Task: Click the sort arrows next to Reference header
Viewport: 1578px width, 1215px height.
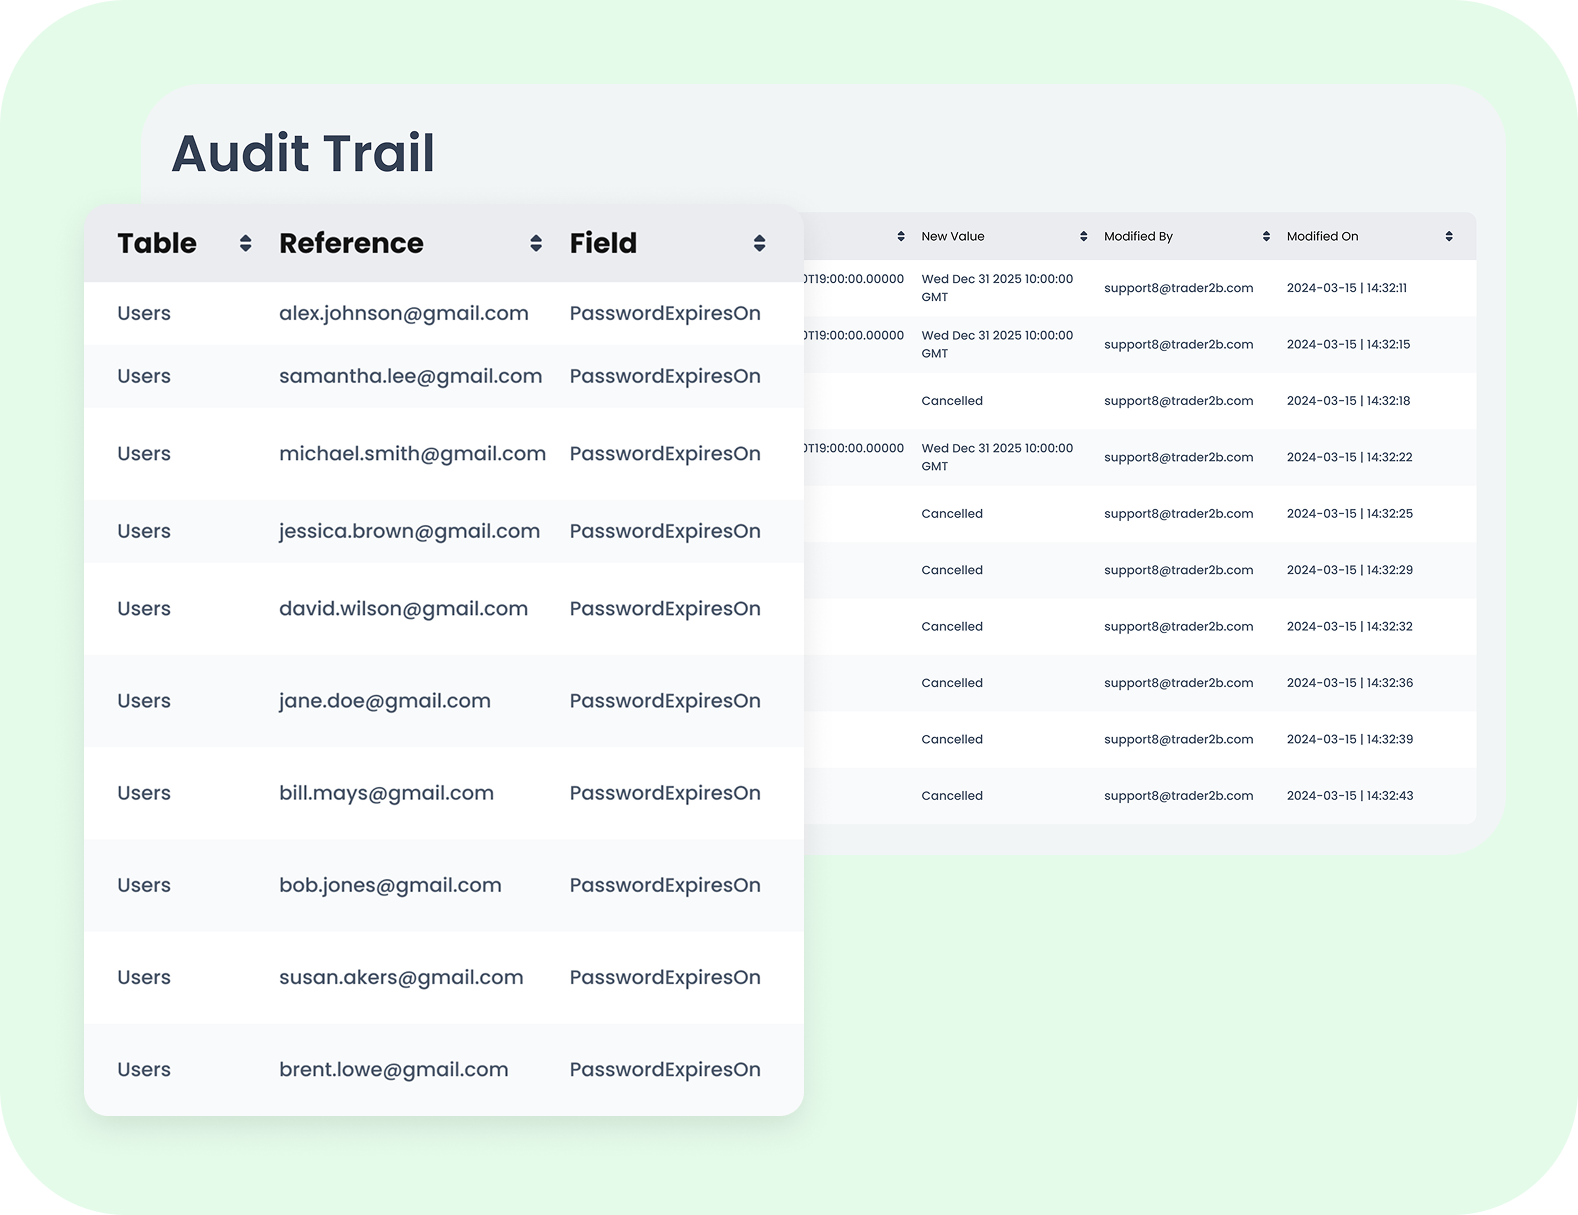Action: (x=536, y=243)
